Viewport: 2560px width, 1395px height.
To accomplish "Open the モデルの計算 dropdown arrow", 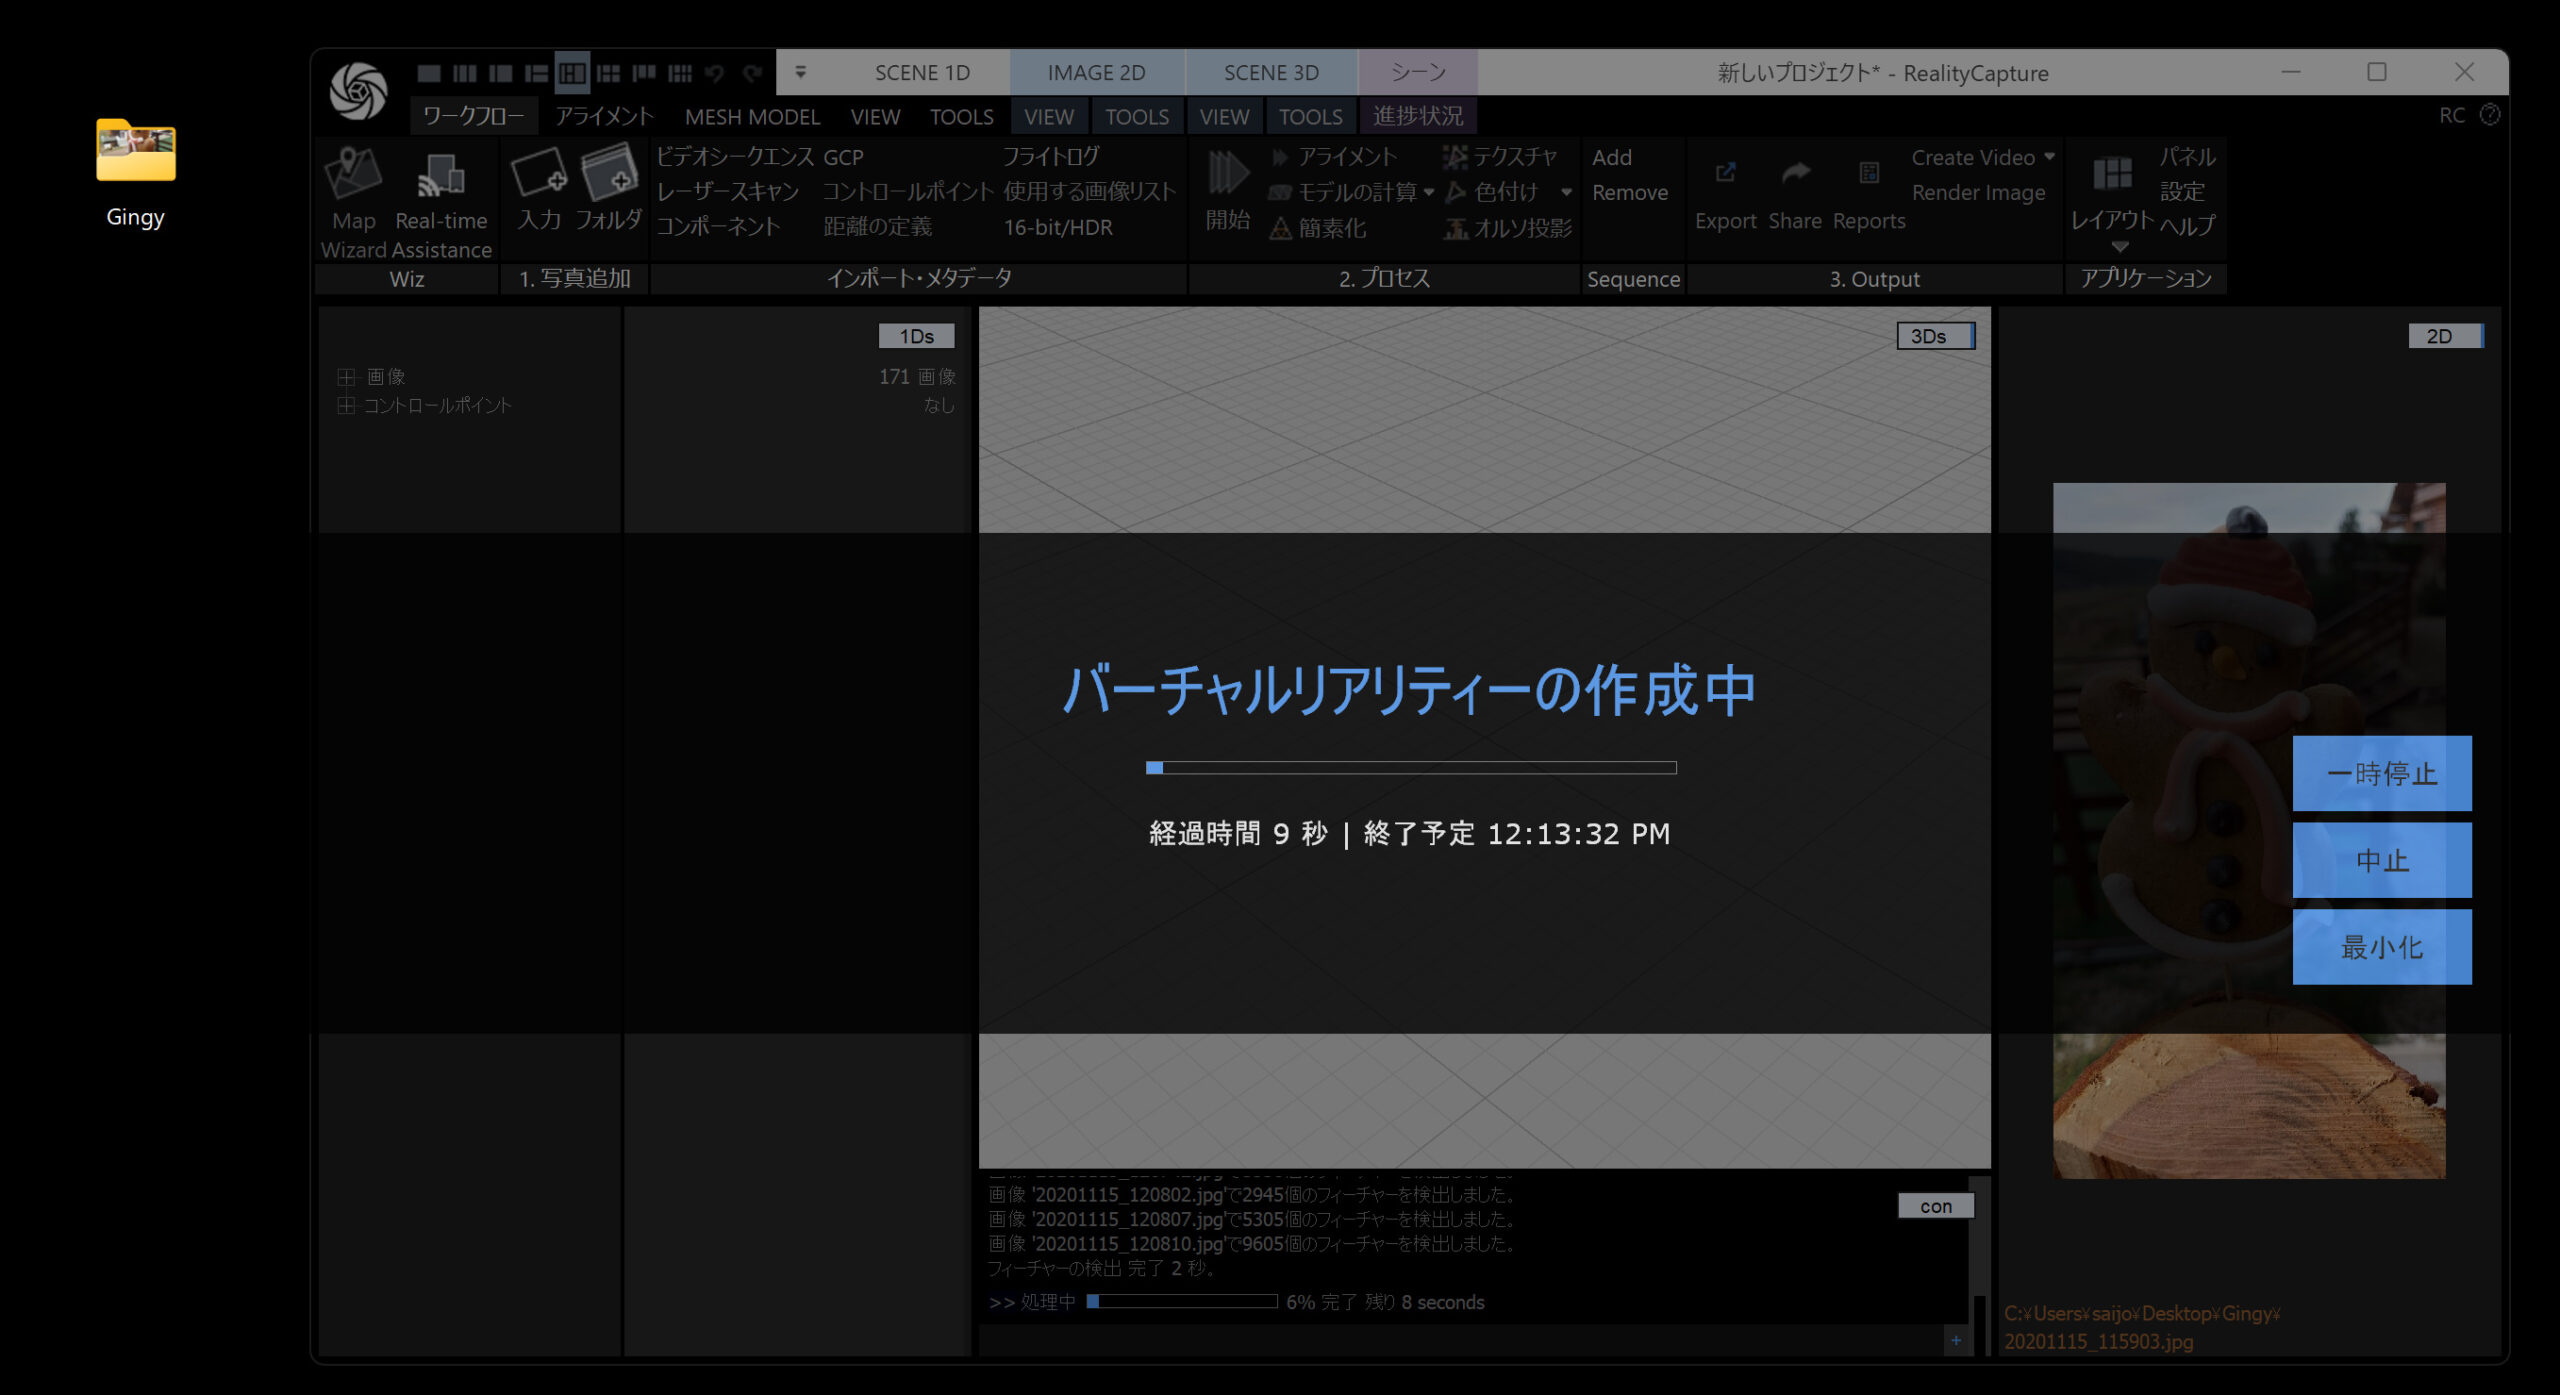I will (x=1429, y=192).
